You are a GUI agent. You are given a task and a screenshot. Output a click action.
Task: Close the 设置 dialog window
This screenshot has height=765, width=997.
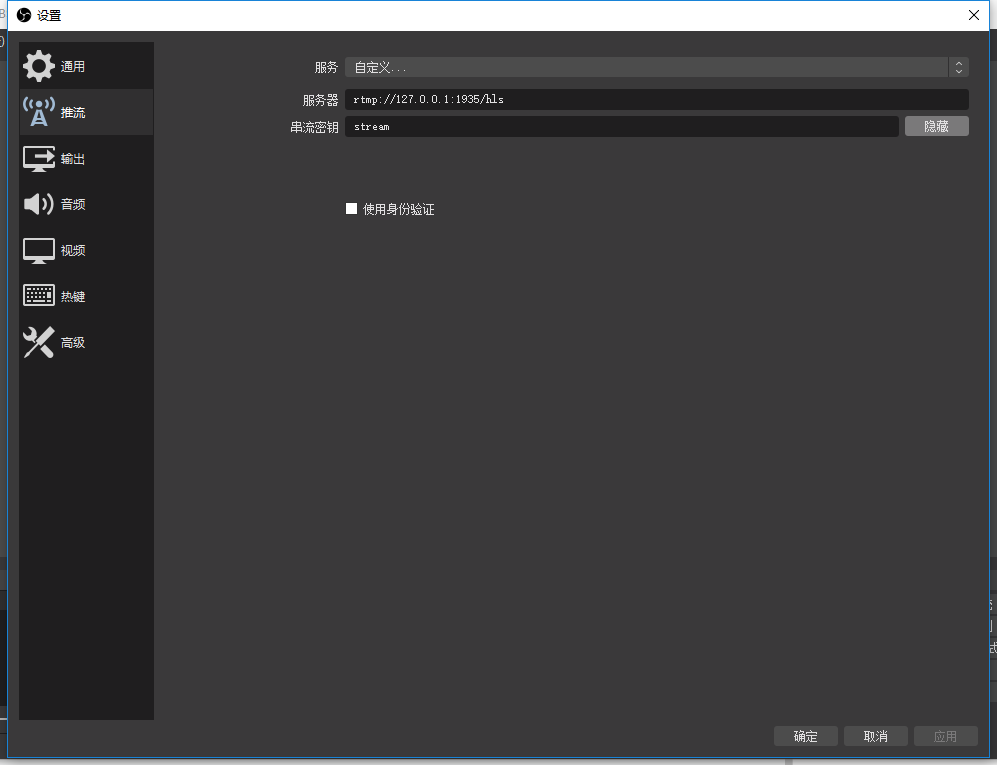973,15
